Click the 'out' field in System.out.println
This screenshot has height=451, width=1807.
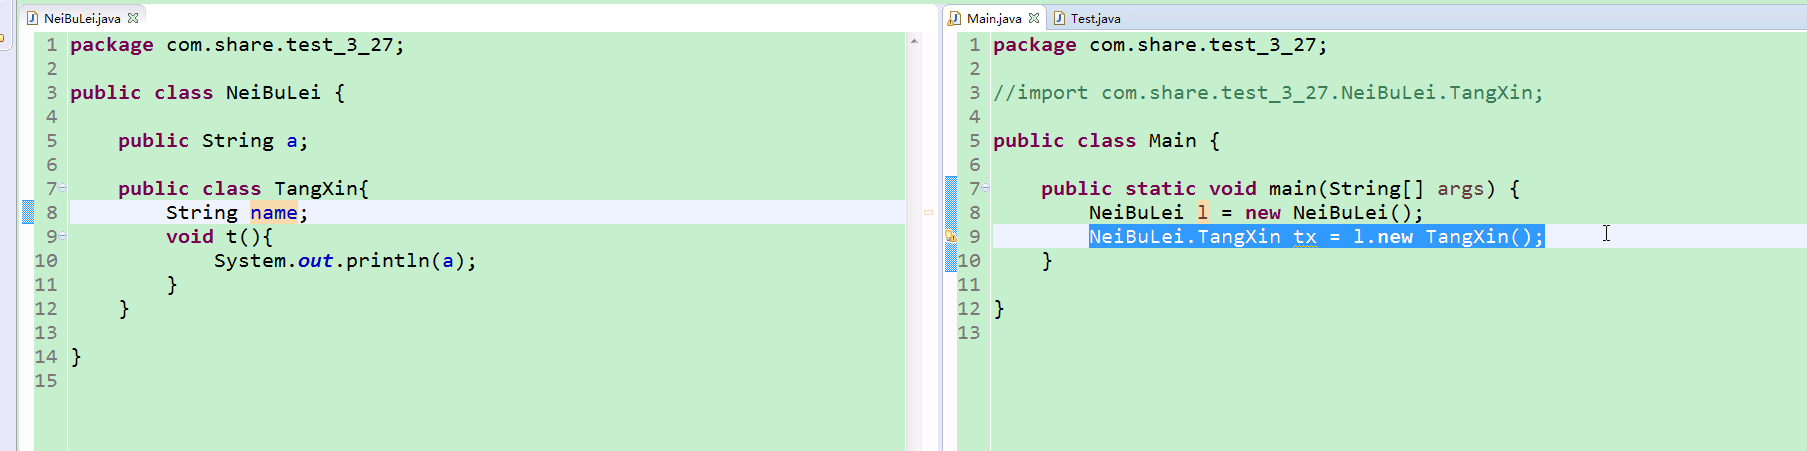tap(316, 261)
